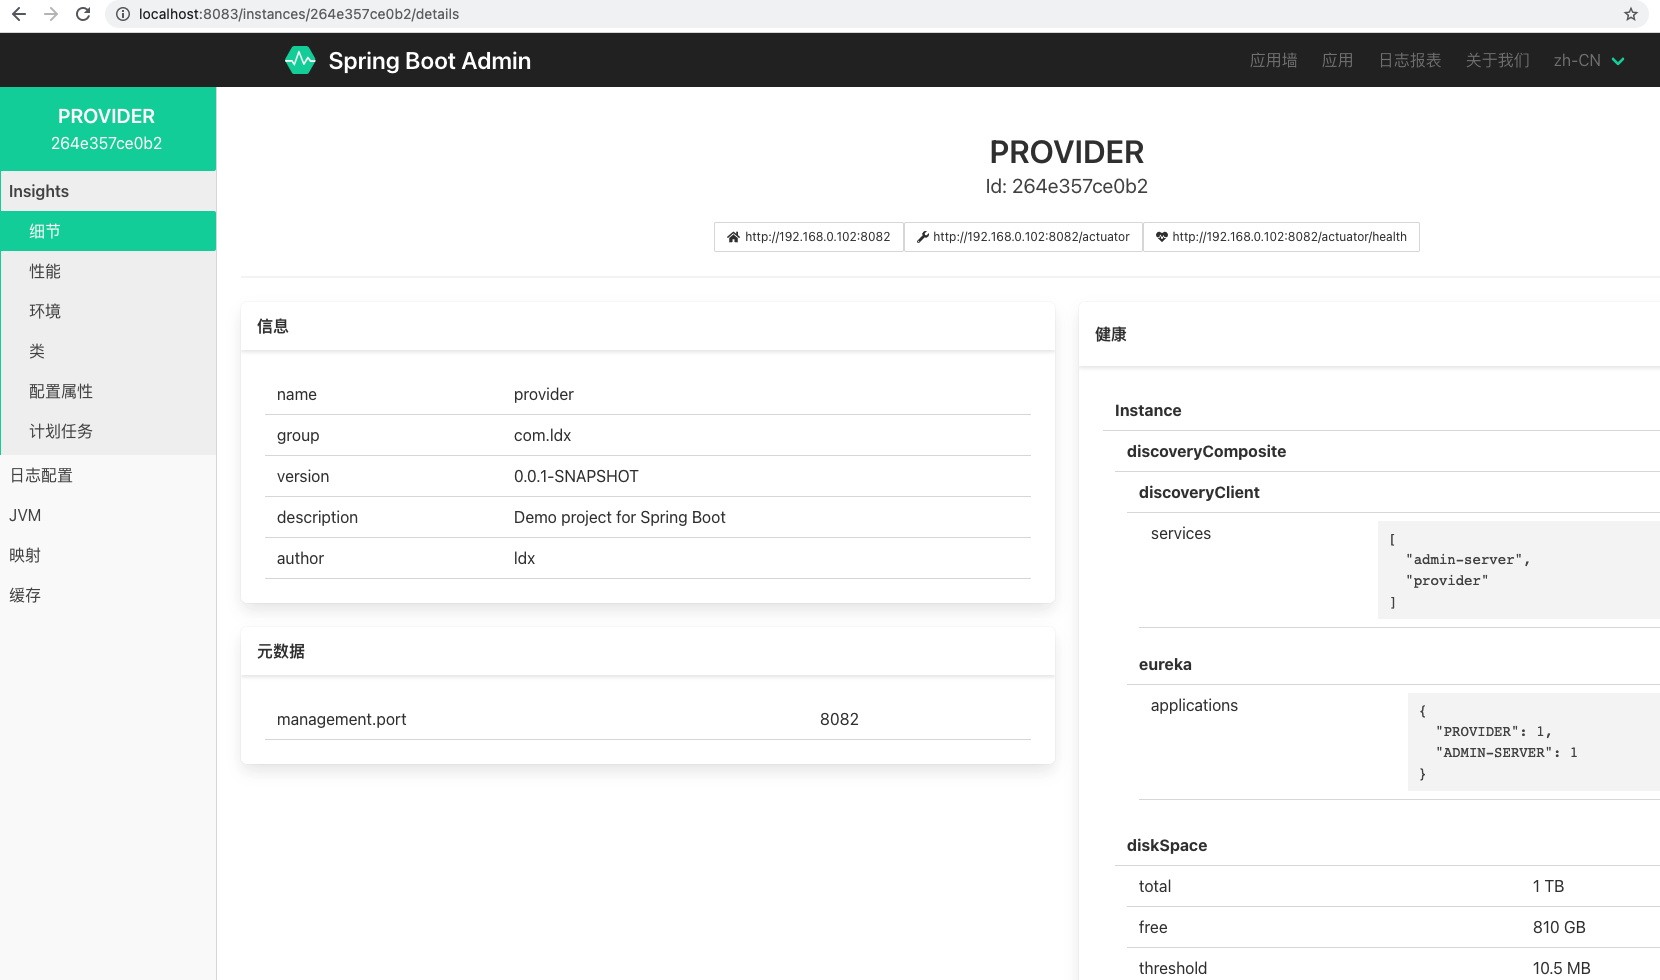Open the 缓存 sidebar section
Viewport: 1660px width, 980px height.
tap(108, 595)
